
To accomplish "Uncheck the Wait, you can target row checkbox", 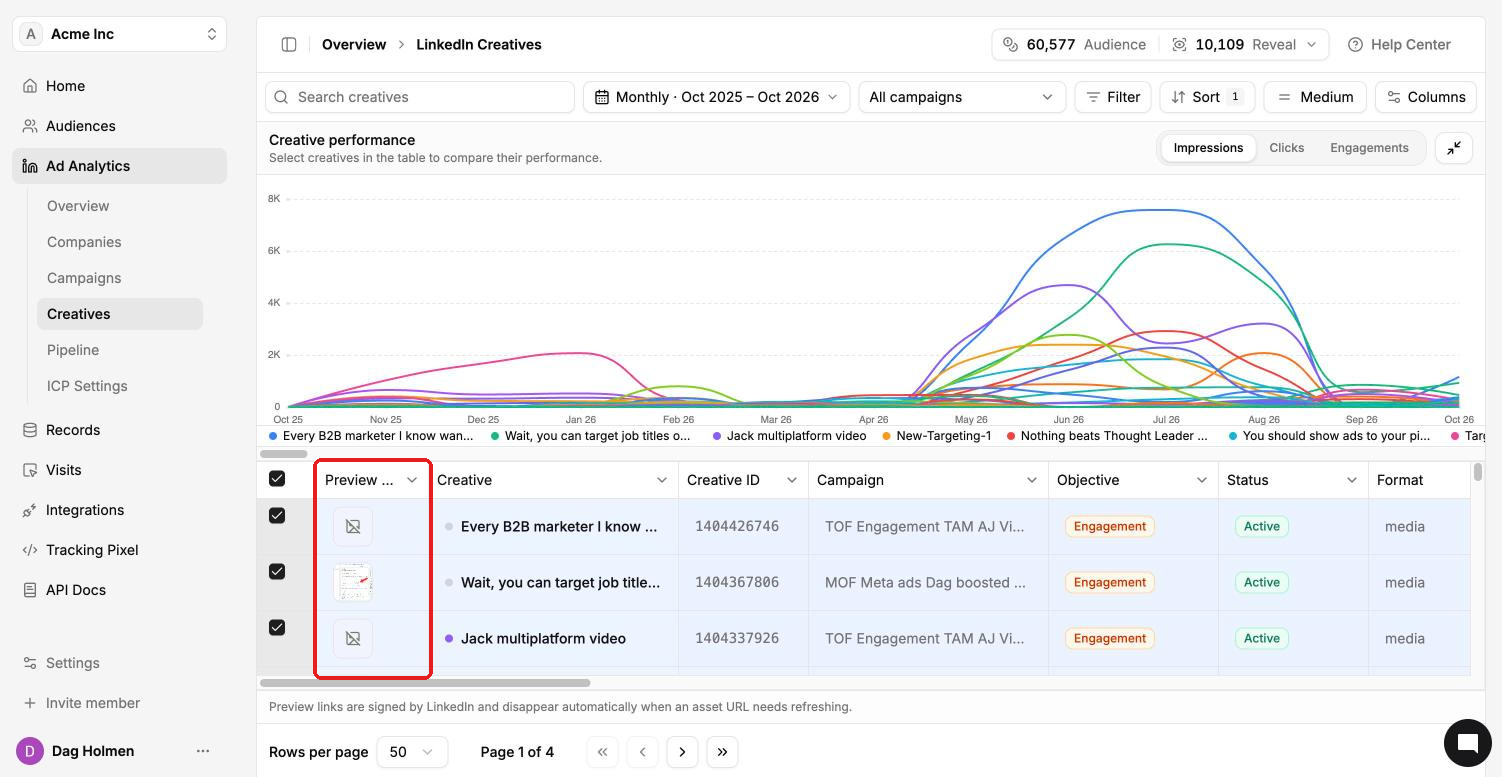I will (x=277, y=572).
